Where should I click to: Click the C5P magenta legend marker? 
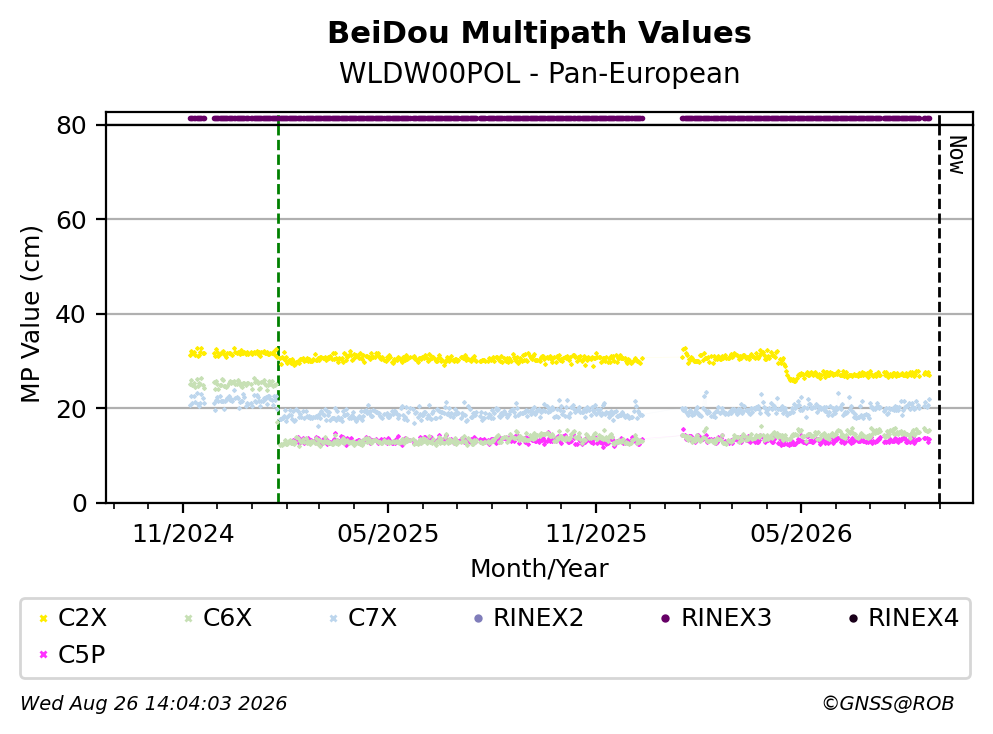click(43, 655)
